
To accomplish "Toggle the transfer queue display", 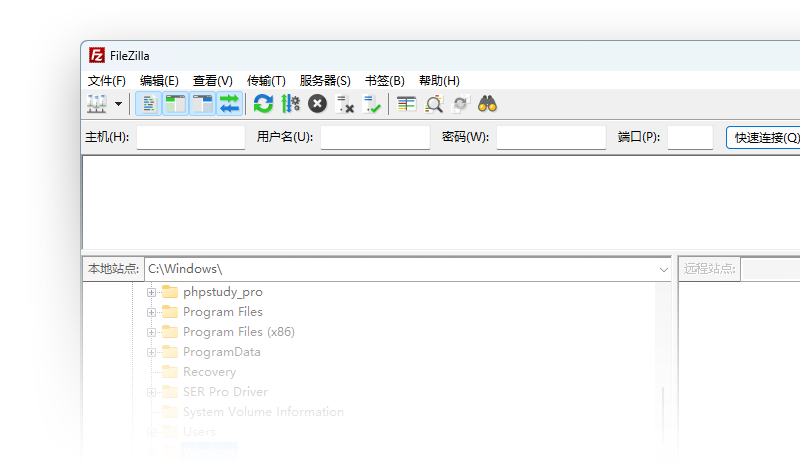I will [229, 104].
